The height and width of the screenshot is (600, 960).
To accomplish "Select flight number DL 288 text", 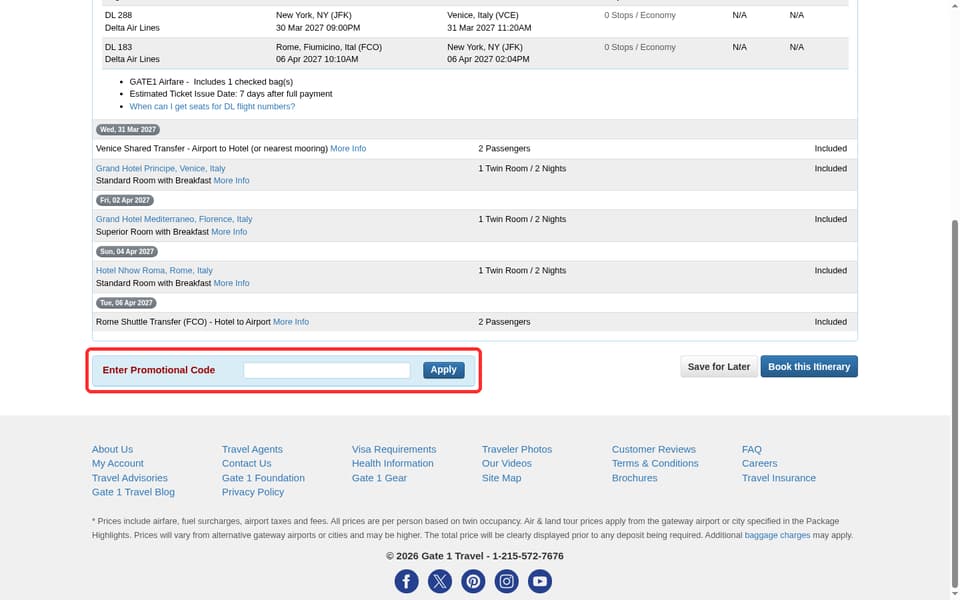I will point(118,15).
